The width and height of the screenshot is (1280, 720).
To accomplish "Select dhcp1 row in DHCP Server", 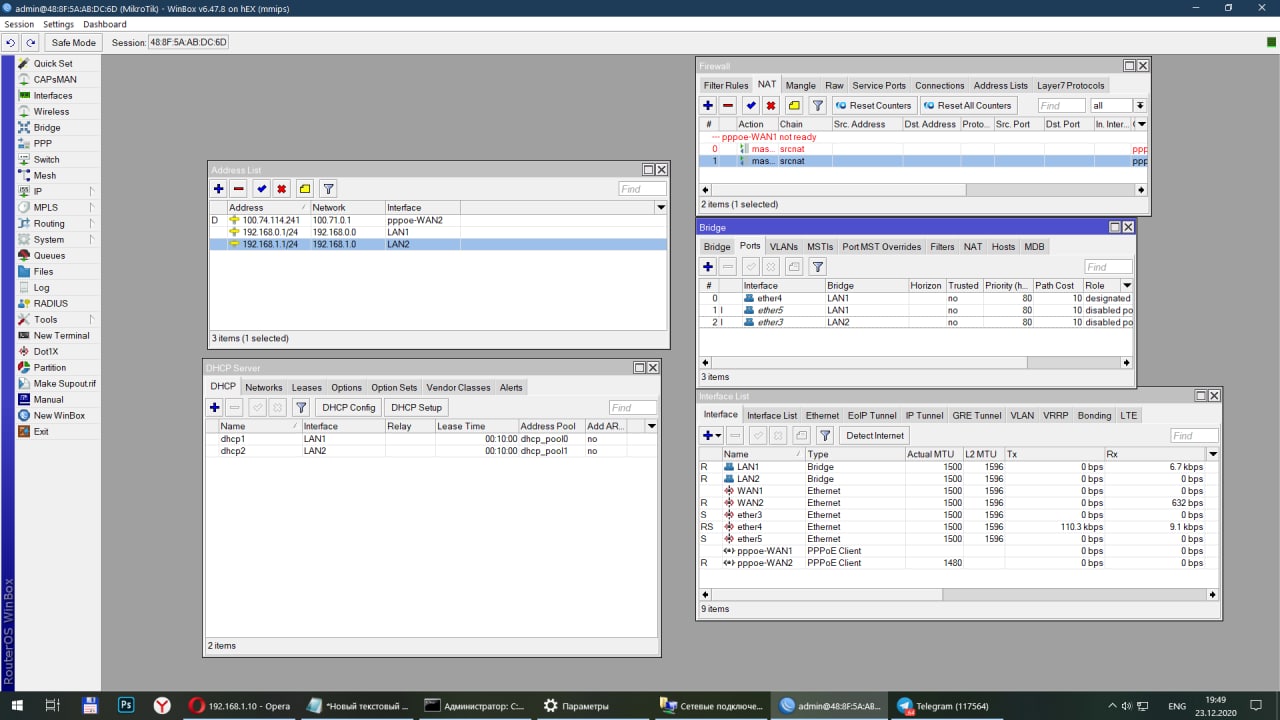I will [x=431, y=439].
